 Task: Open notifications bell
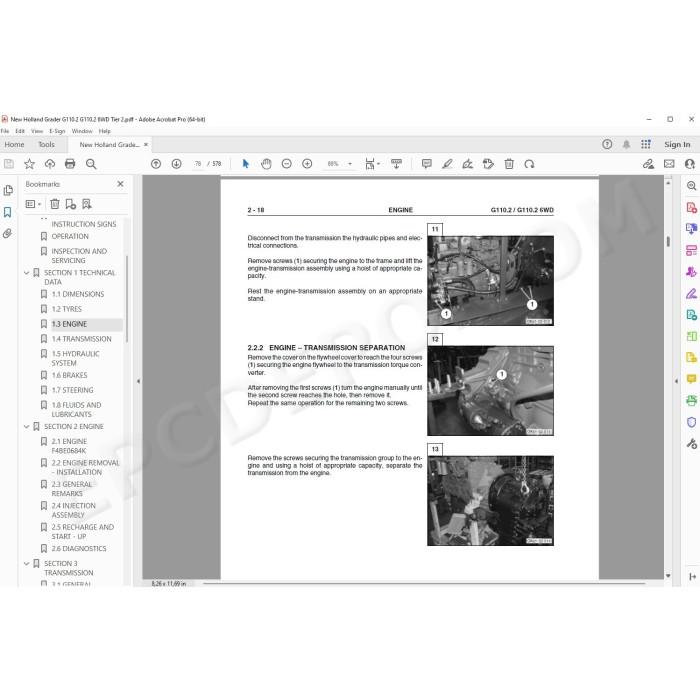626,144
